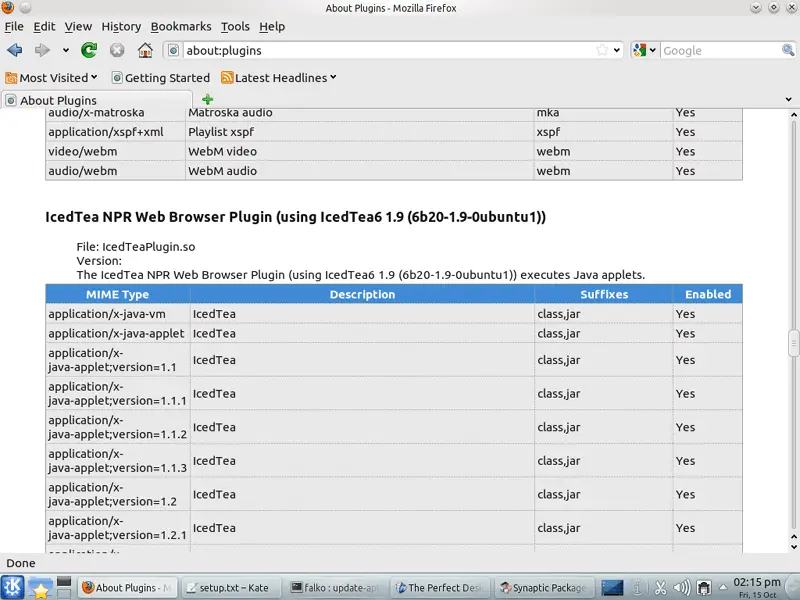
Task: Click the IcedTea NPR Web Browser Plugin heading
Action: tap(295, 217)
